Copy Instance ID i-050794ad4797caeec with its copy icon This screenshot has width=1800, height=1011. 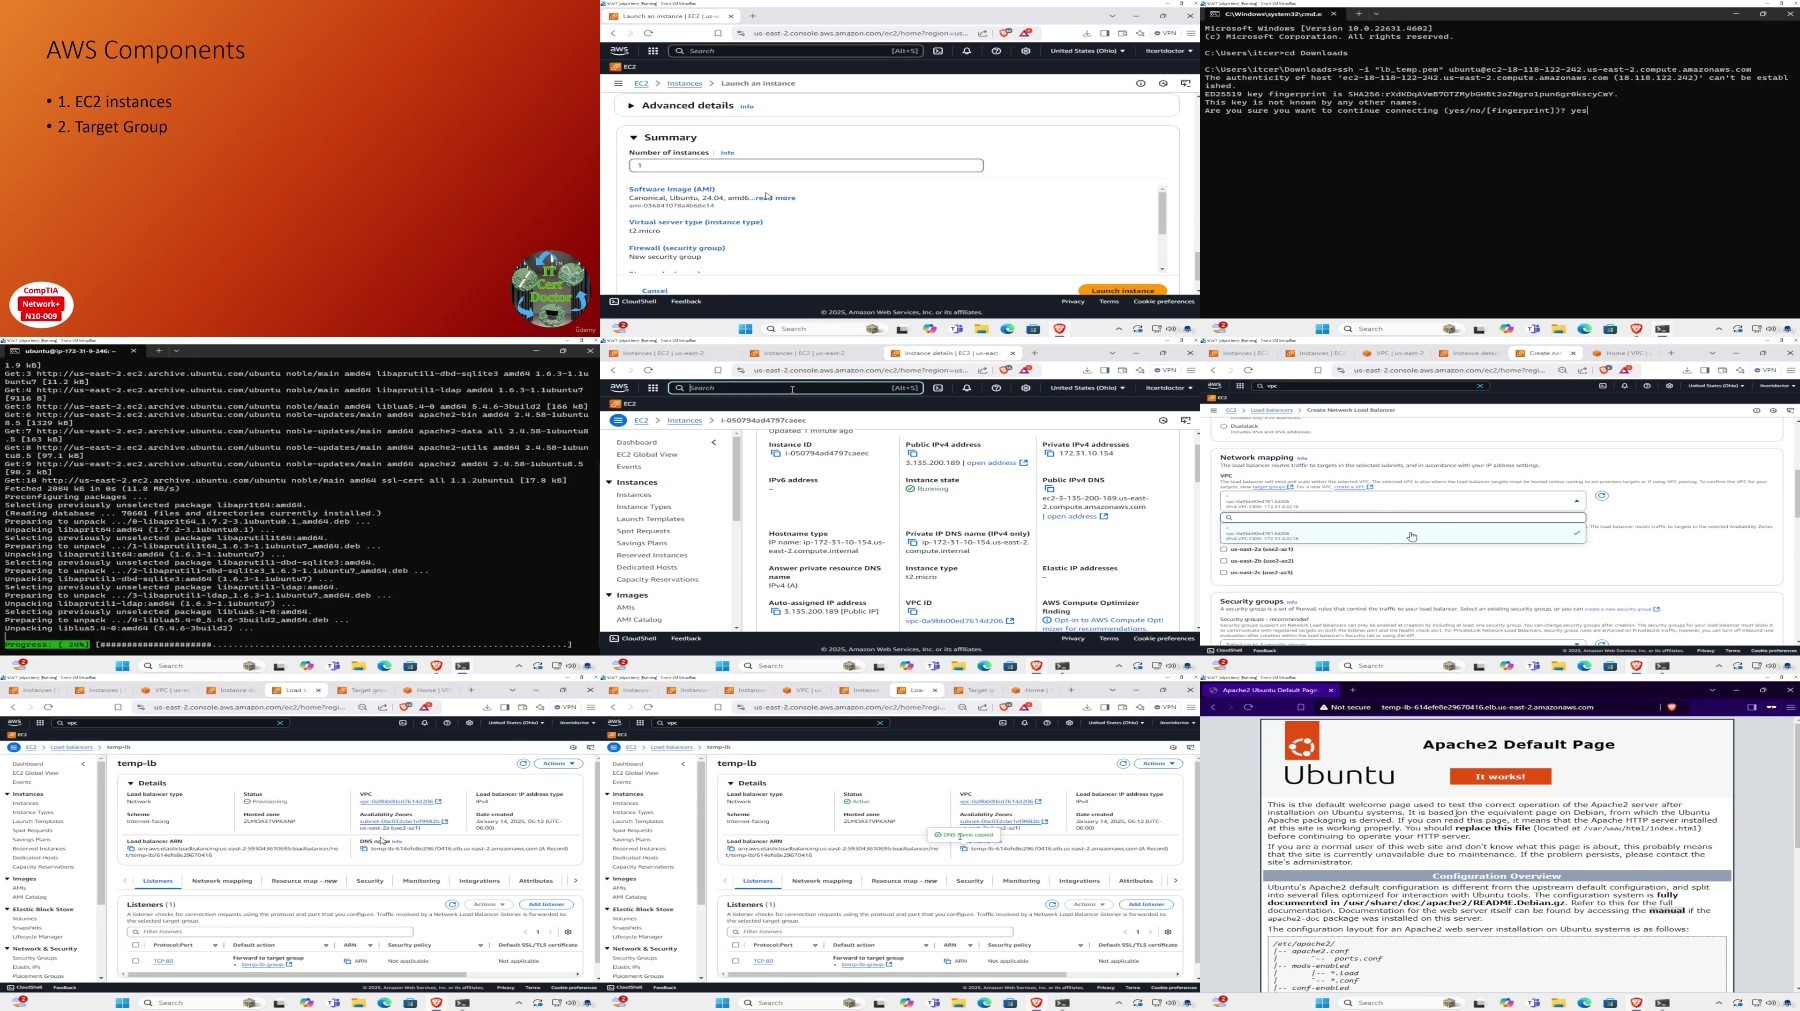775,453
